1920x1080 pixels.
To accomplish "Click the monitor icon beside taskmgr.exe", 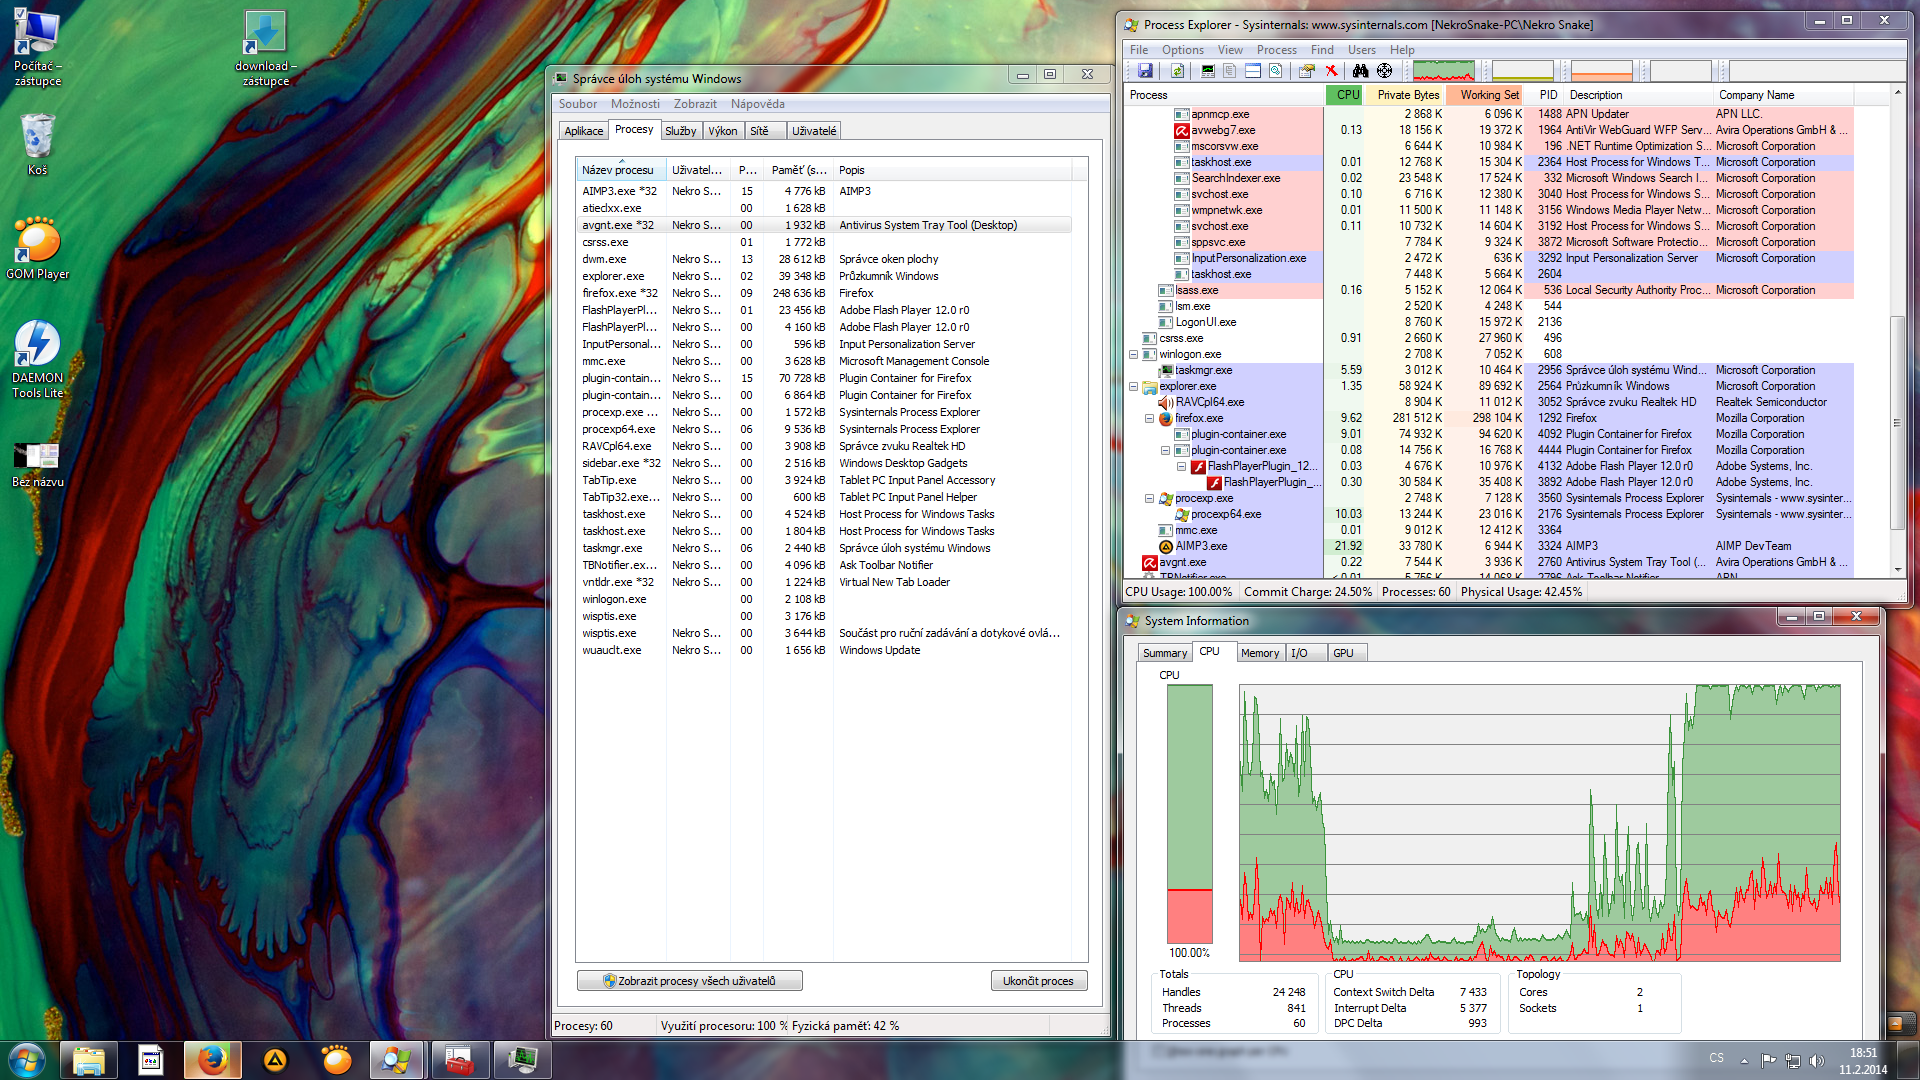I will pyautogui.click(x=1166, y=370).
